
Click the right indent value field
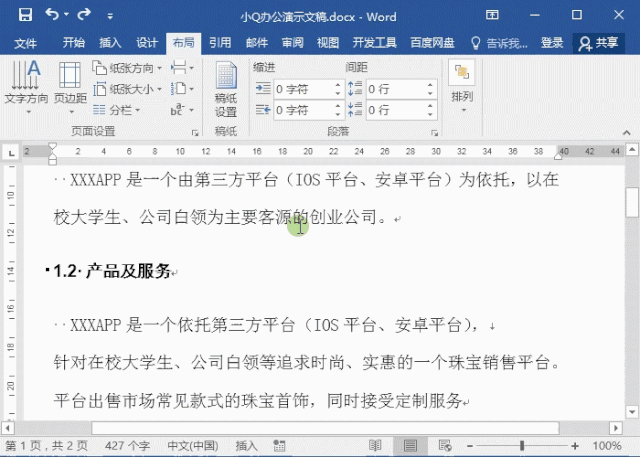[x=303, y=110]
